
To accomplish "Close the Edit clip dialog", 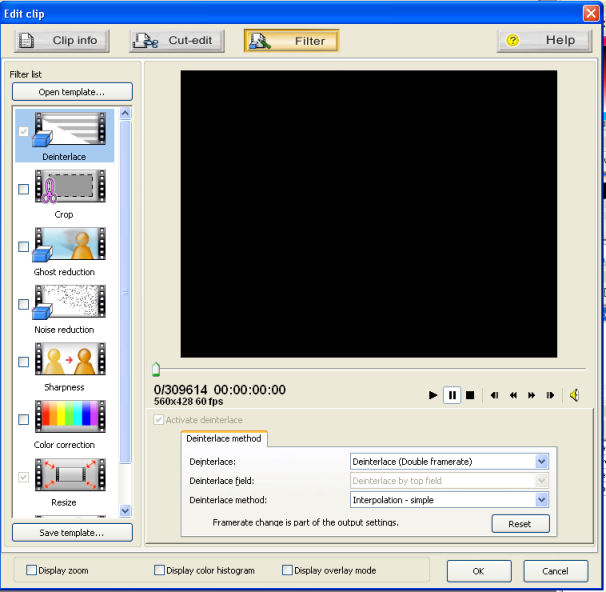I will pyautogui.click(x=591, y=14).
